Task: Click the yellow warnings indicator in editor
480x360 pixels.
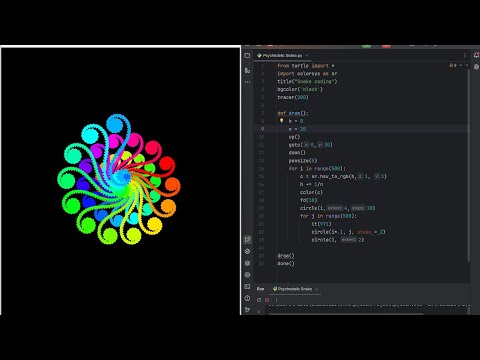Action: [453, 66]
